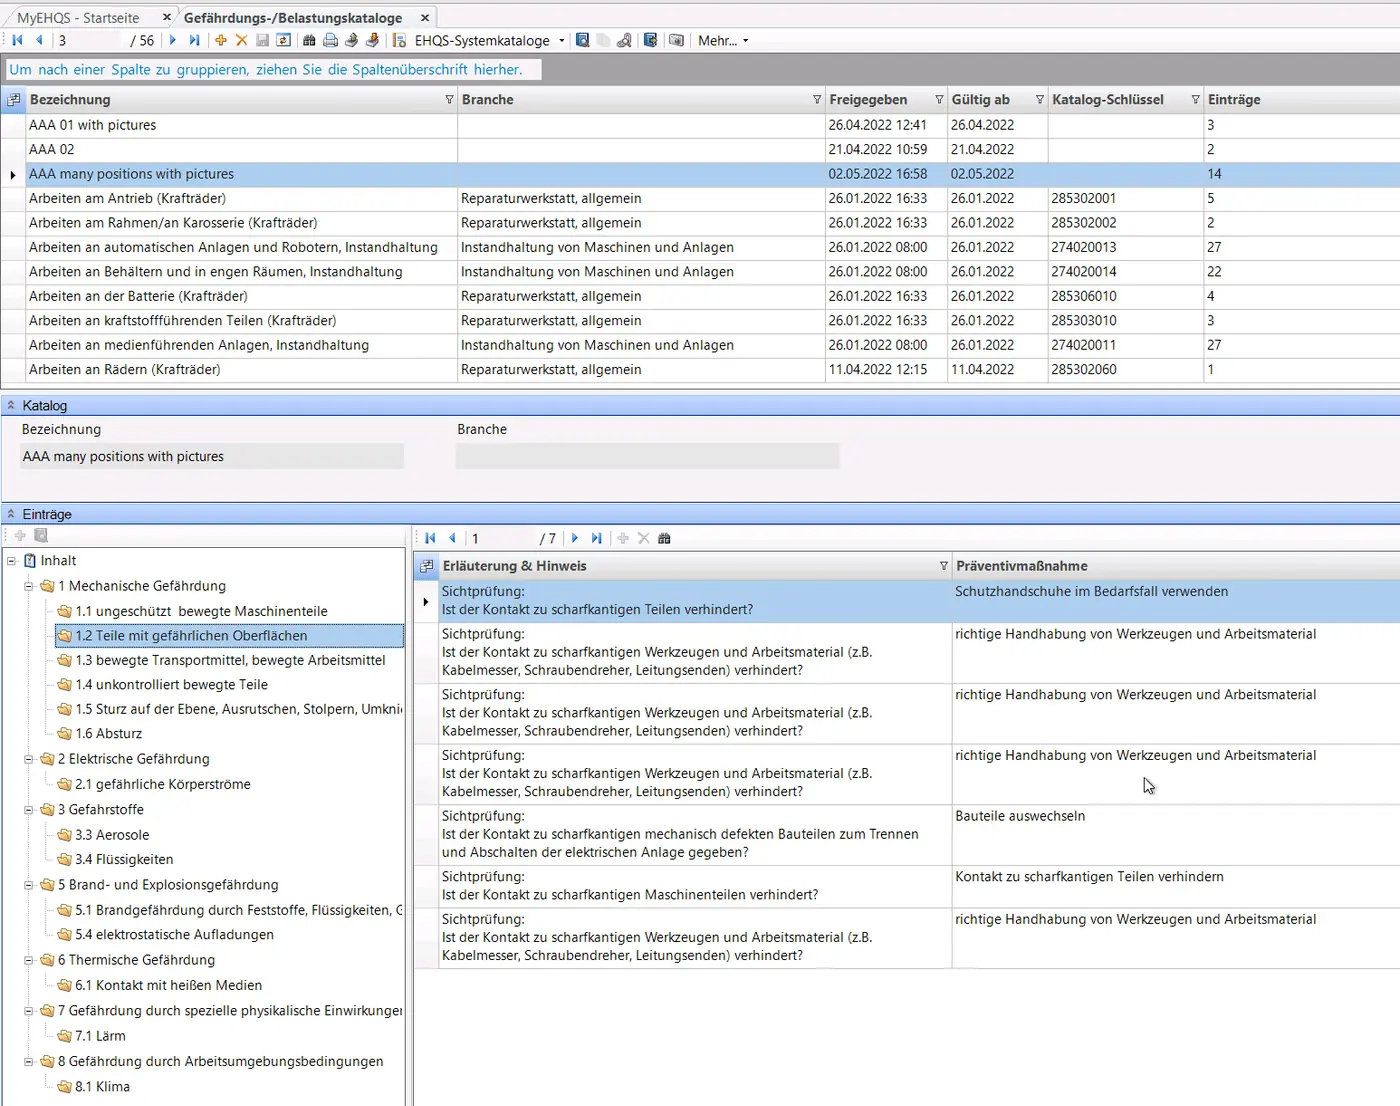Screen dimensions: 1400x1106
Task: Print the catalog using the printer icon
Action: point(330,40)
